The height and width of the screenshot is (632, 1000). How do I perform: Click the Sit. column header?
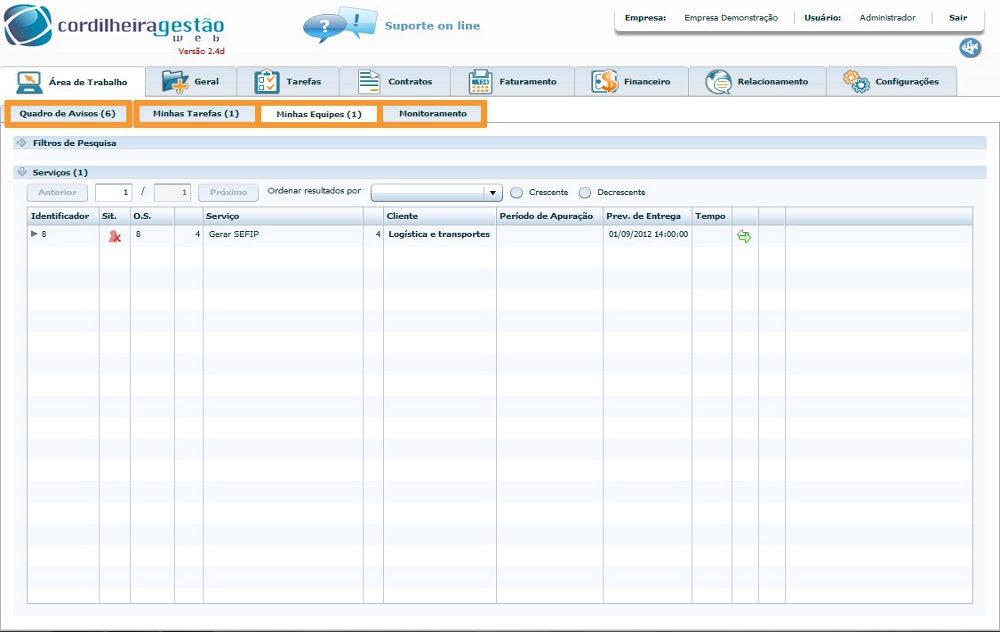tap(115, 216)
